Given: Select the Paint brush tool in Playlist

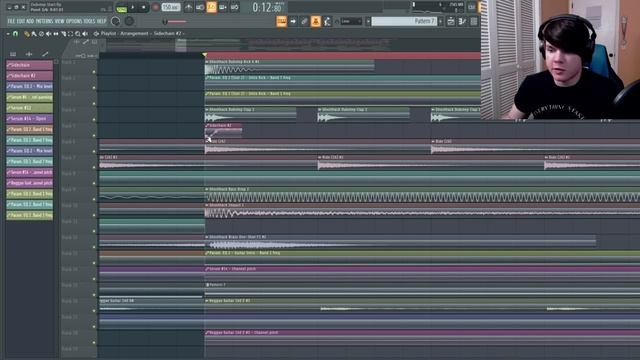Looking at the screenshot, I should coord(34,34).
